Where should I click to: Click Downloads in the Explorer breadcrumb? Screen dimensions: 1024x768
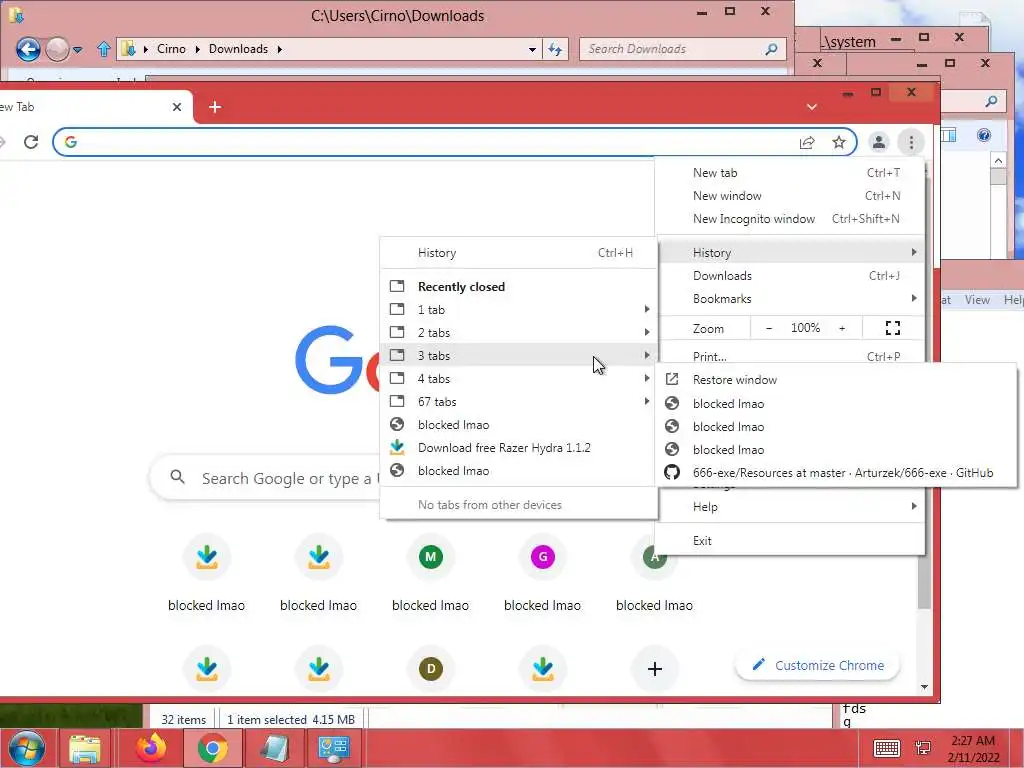point(238,49)
